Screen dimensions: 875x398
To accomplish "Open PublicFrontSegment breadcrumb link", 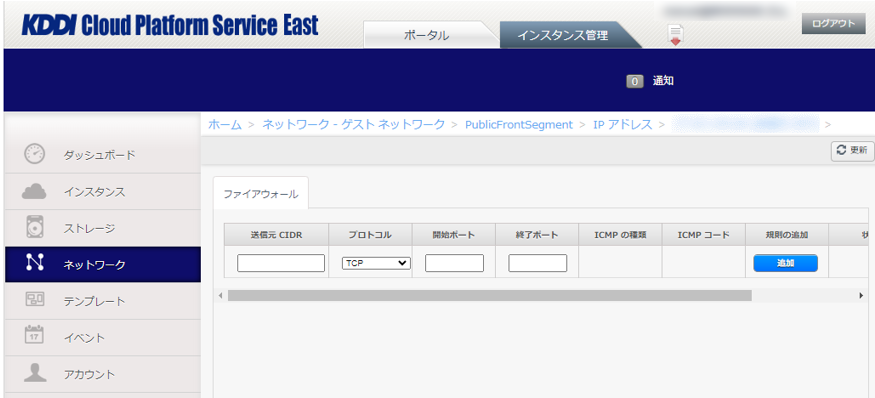I will (519, 124).
